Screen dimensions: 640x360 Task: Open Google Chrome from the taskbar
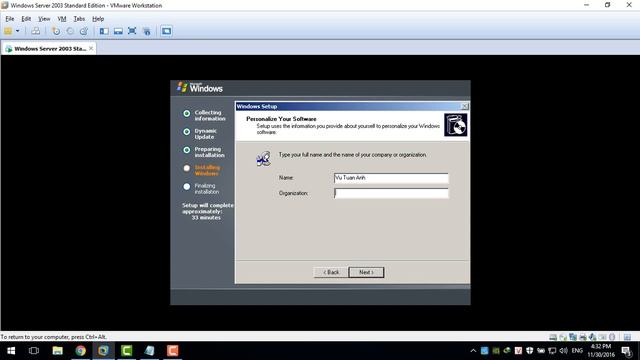pos(80,351)
